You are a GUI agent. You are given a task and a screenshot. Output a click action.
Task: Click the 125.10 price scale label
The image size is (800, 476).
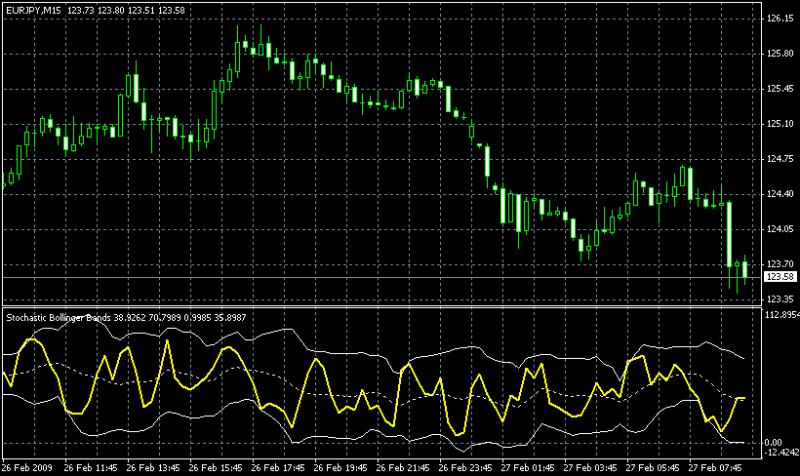tap(780, 124)
